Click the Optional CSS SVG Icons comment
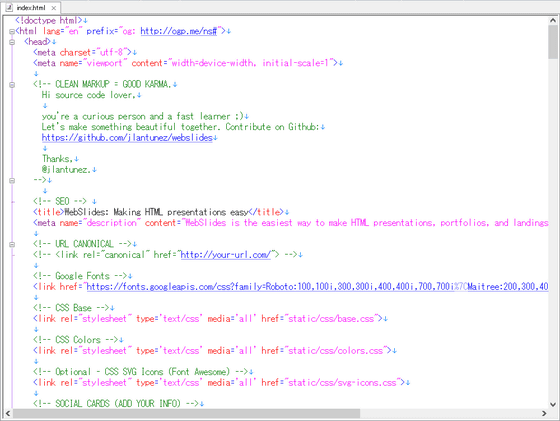560x421 pixels. (141, 372)
